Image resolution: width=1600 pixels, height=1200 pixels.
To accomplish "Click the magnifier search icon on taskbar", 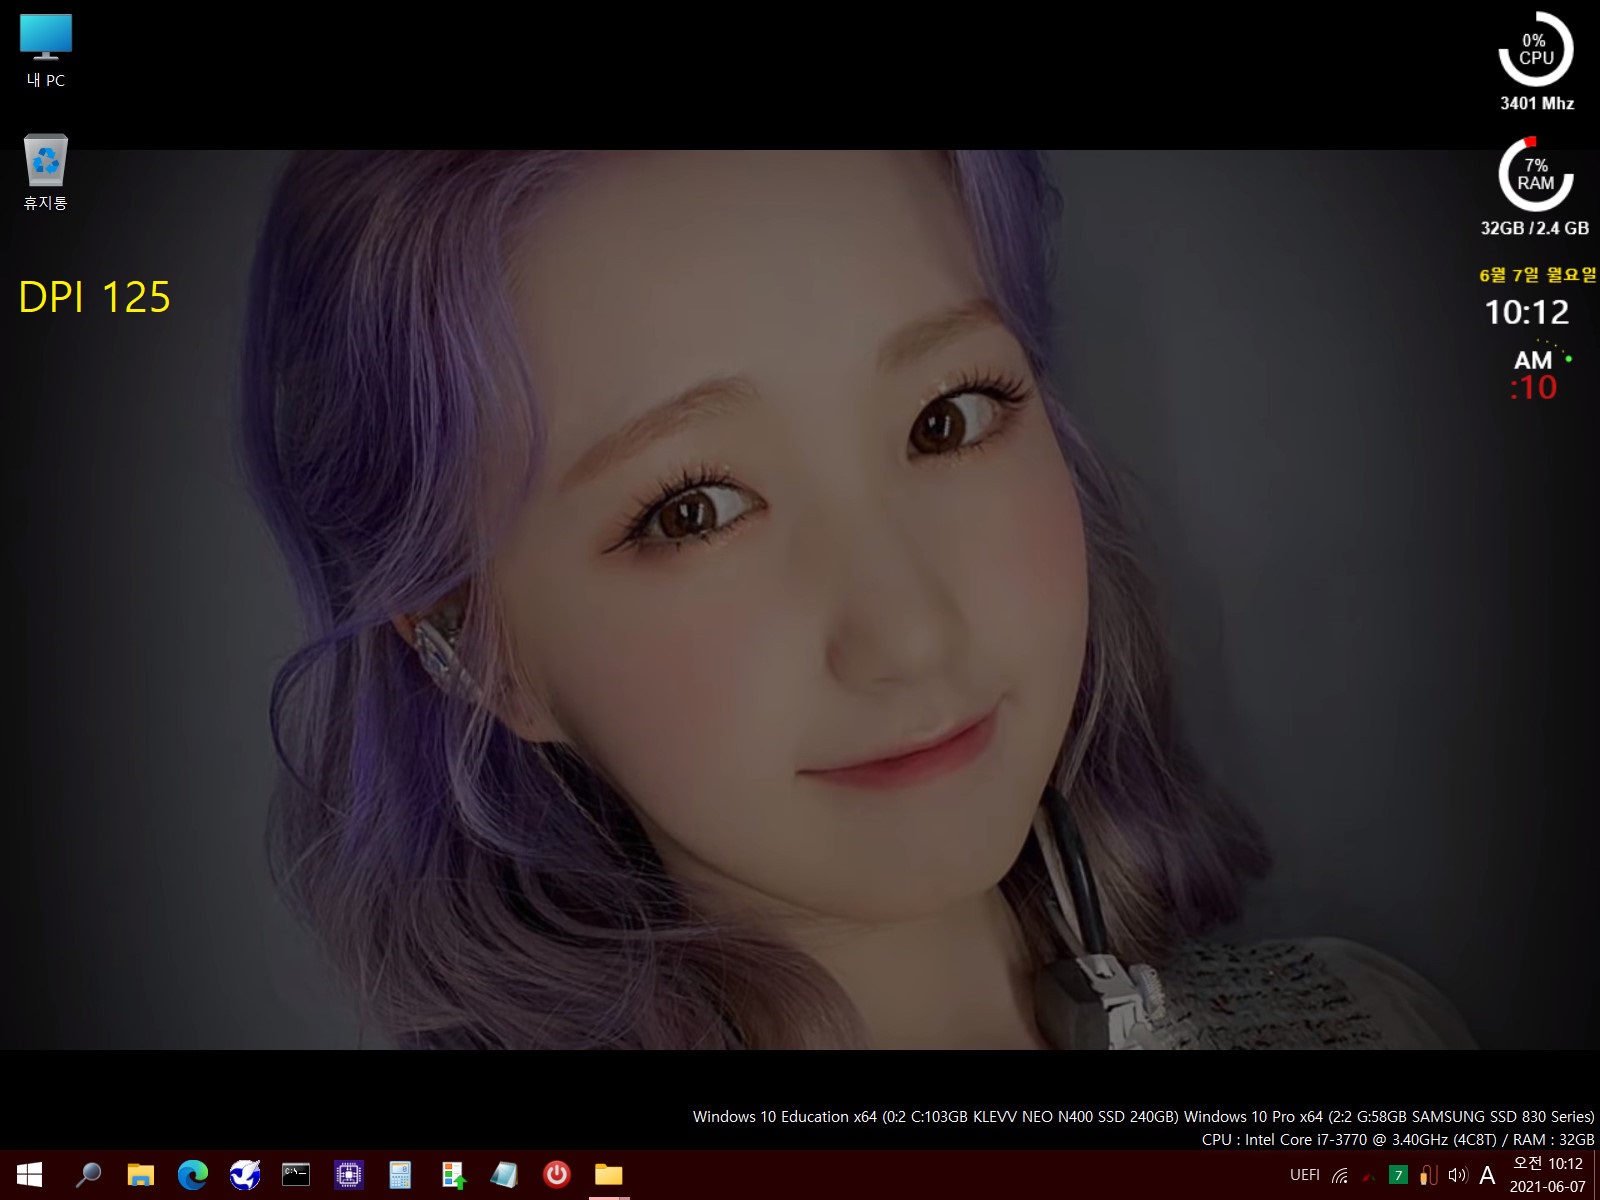I will [88, 1175].
